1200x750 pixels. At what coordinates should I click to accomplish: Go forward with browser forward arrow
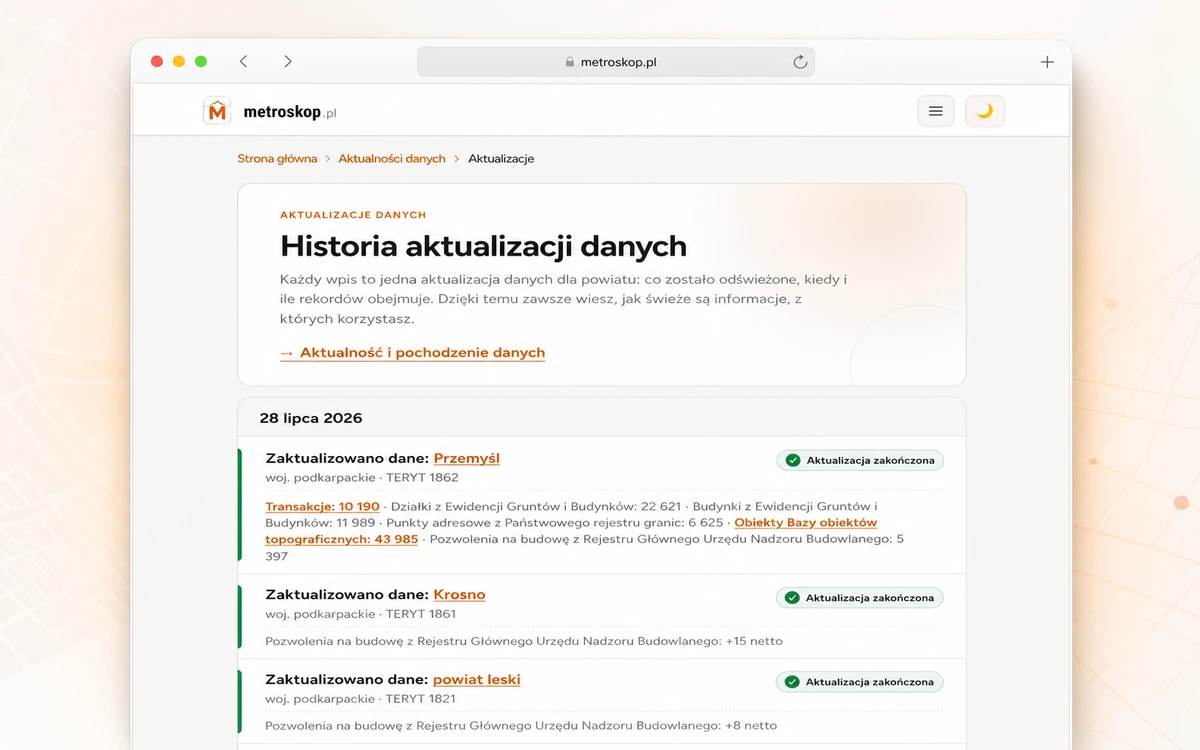[288, 62]
